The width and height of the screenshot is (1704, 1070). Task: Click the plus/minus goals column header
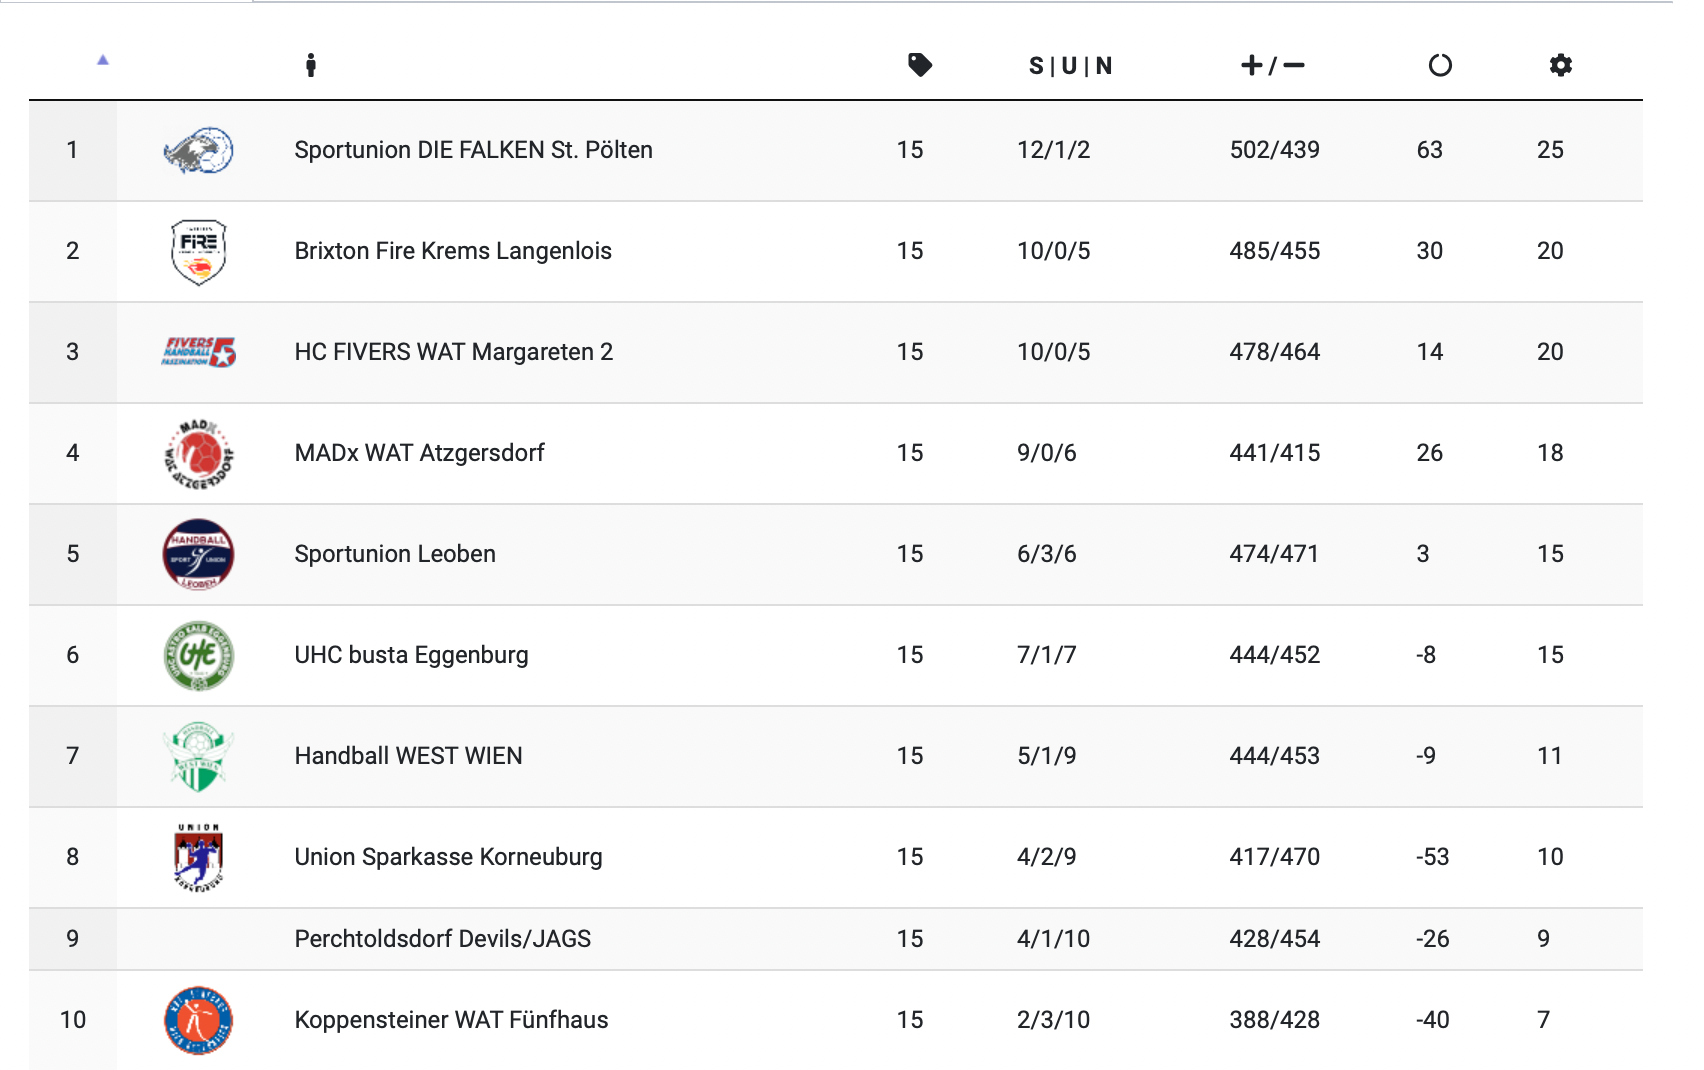pyautogui.click(x=1272, y=66)
